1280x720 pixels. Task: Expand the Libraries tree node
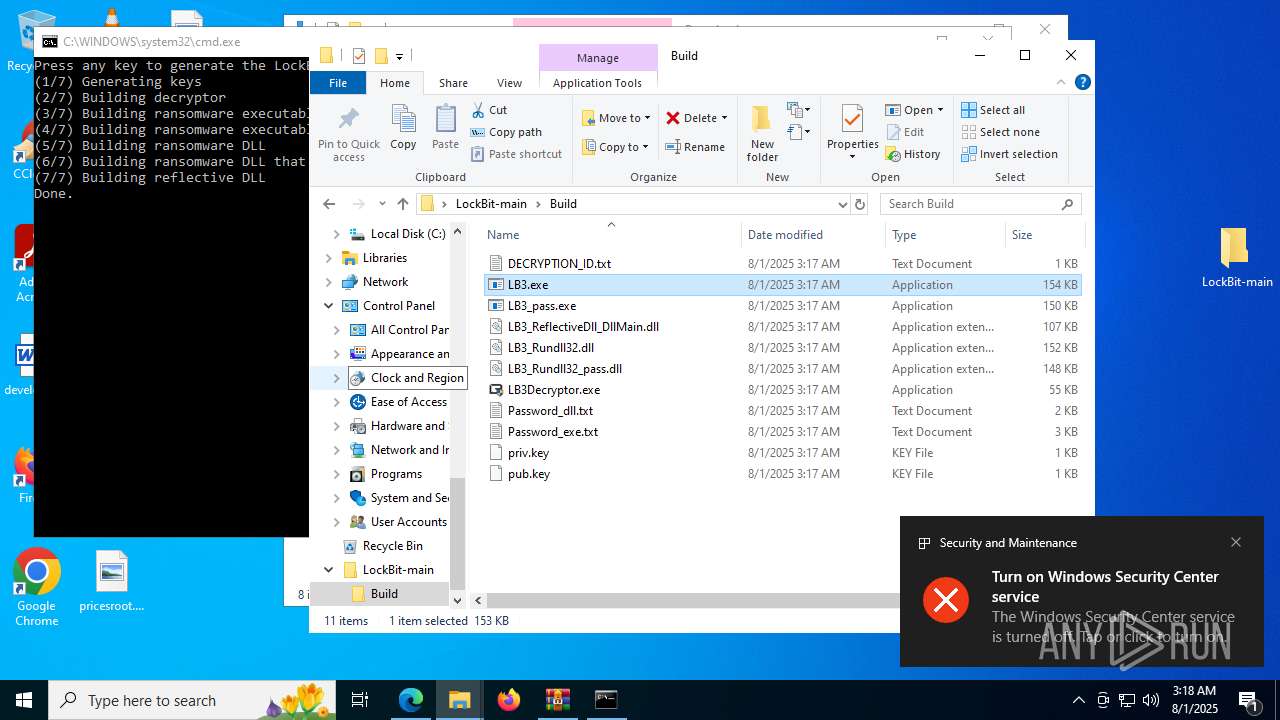pos(328,258)
